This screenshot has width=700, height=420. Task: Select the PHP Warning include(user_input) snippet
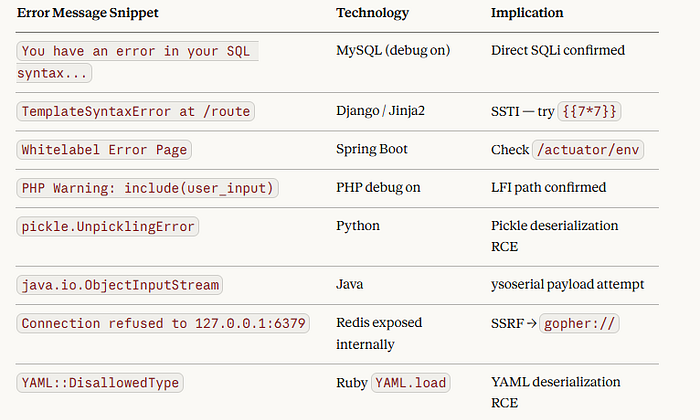(x=147, y=188)
